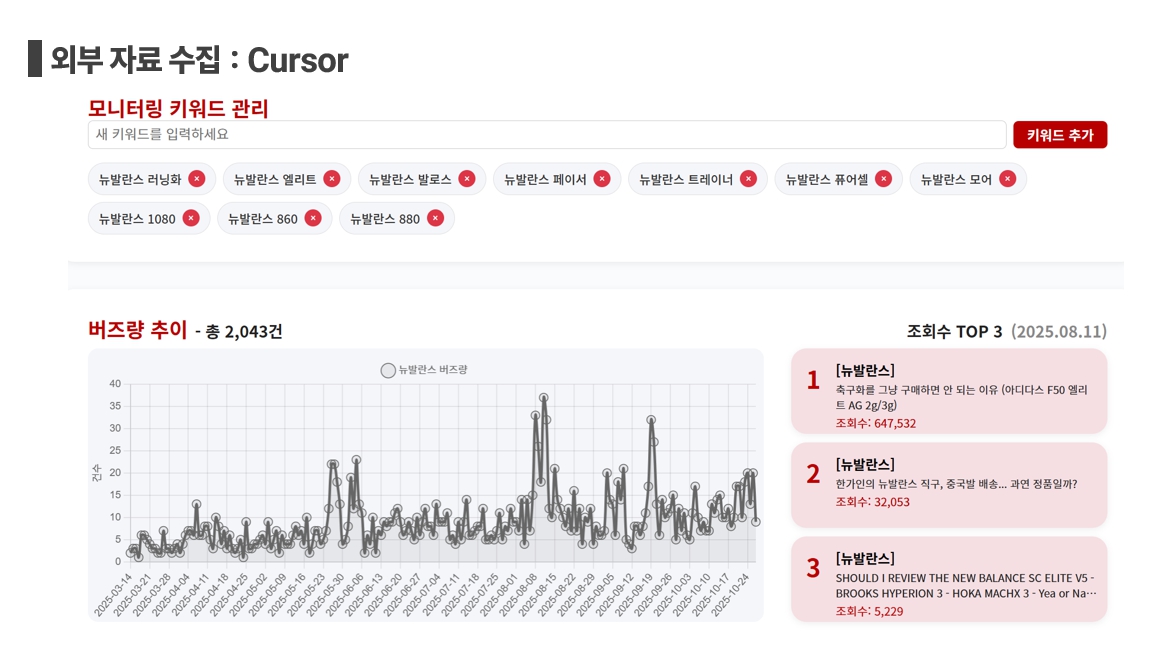This screenshot has height=648, width=1149.
Task: Delete the 뉴발란스 페이서 keyword tag
Action: coord(601,179)
